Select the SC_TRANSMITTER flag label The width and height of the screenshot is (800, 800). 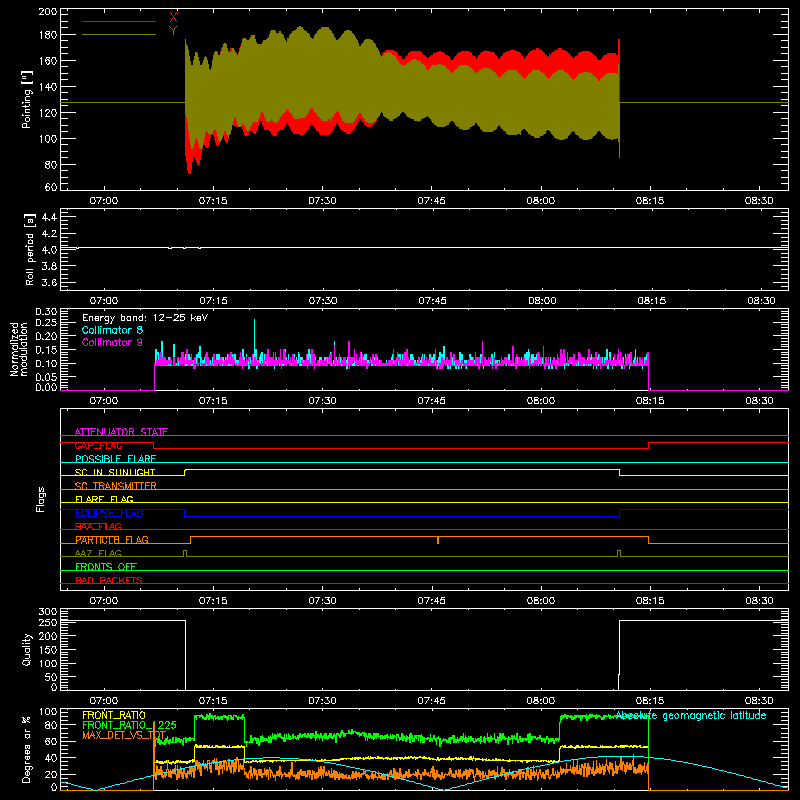pyautogui.click(x=115, y=486)
